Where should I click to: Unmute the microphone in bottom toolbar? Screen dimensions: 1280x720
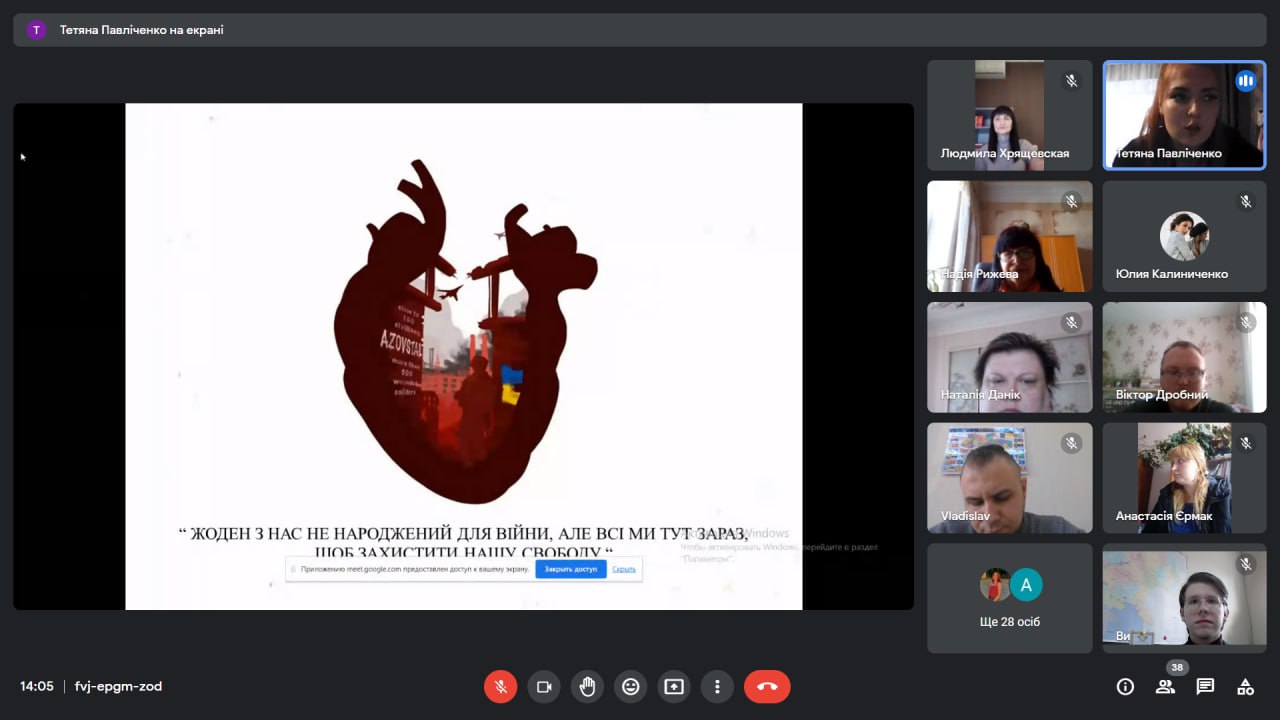coord(500,687)
